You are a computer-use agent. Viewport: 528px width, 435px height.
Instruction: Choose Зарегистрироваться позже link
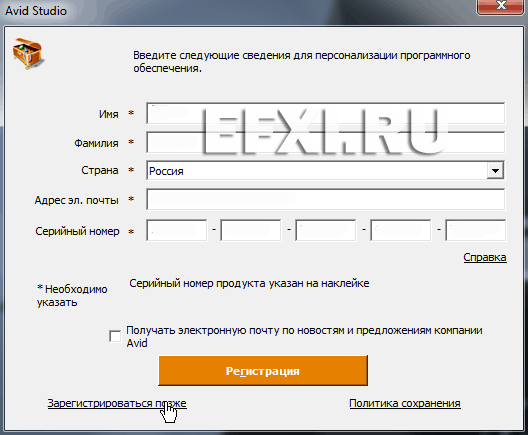[x=117, y=403]
